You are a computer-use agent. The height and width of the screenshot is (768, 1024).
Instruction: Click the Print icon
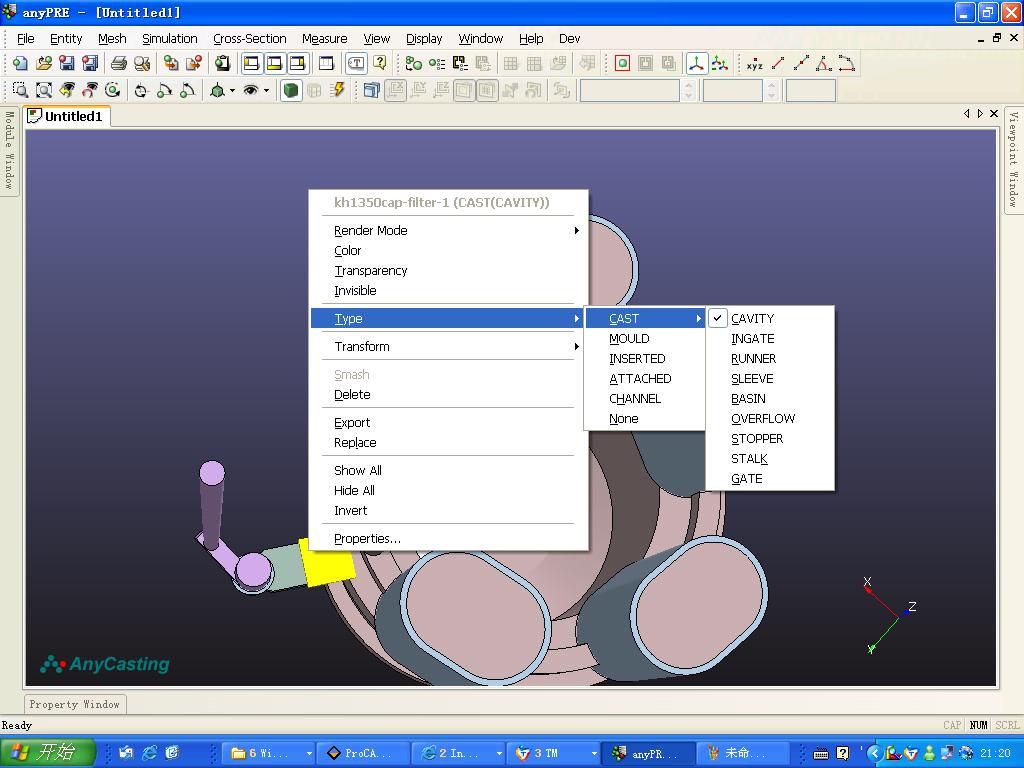(119, 63)
